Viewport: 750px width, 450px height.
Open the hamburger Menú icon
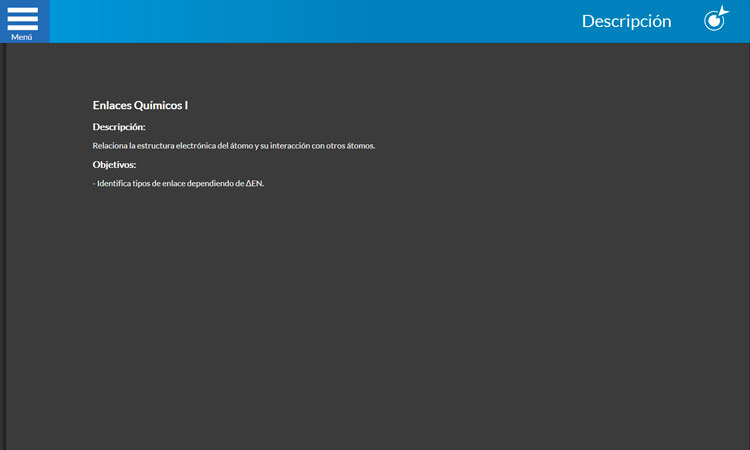tap(22, 17)
